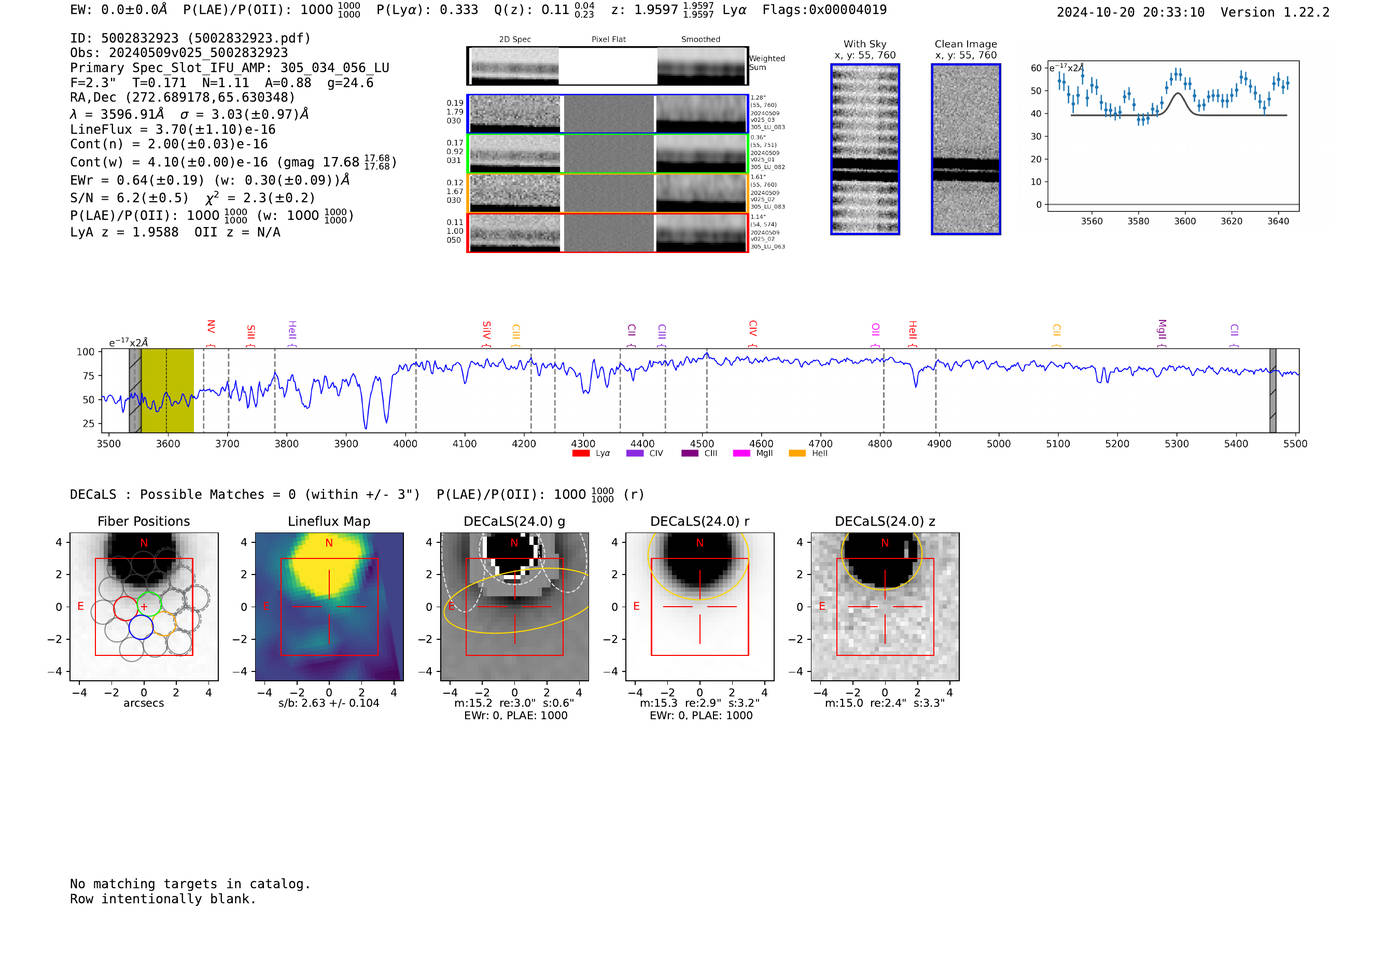Click the hatched gray band near 5460

point(1273,390)
